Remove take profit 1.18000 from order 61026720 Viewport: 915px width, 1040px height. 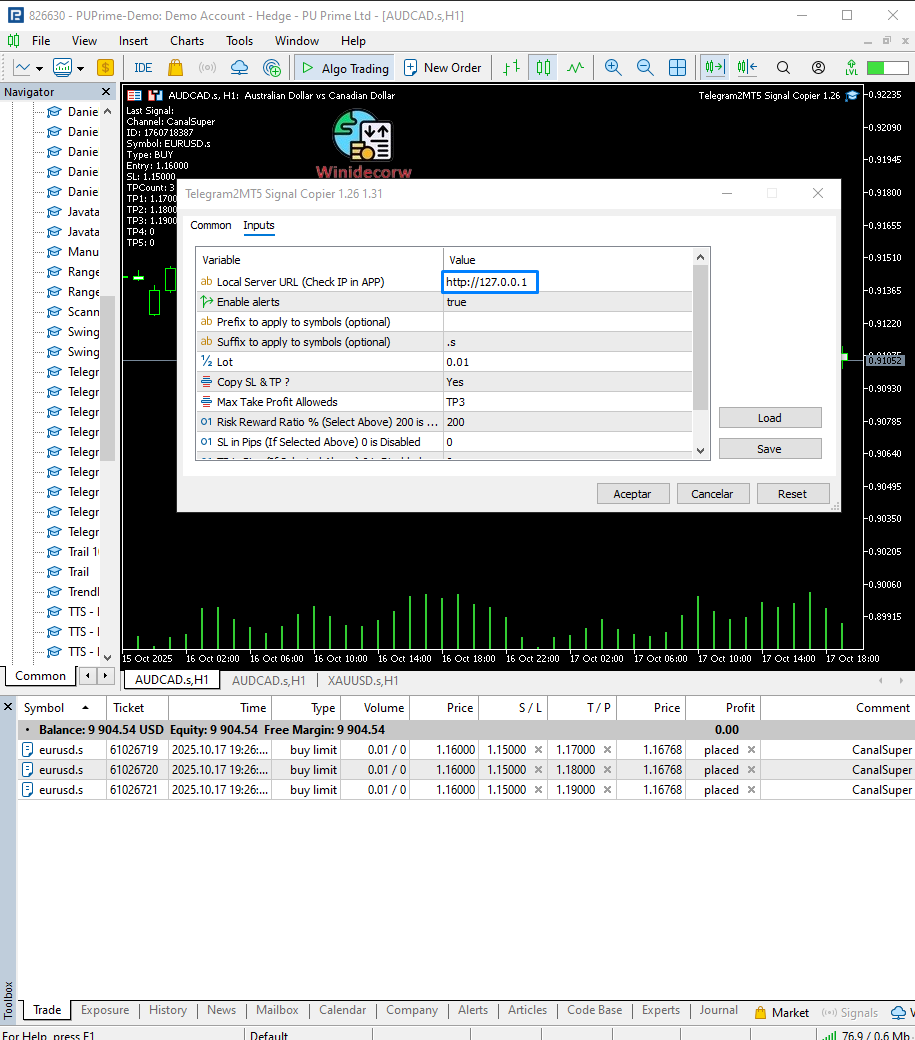(x=607, y=769)
